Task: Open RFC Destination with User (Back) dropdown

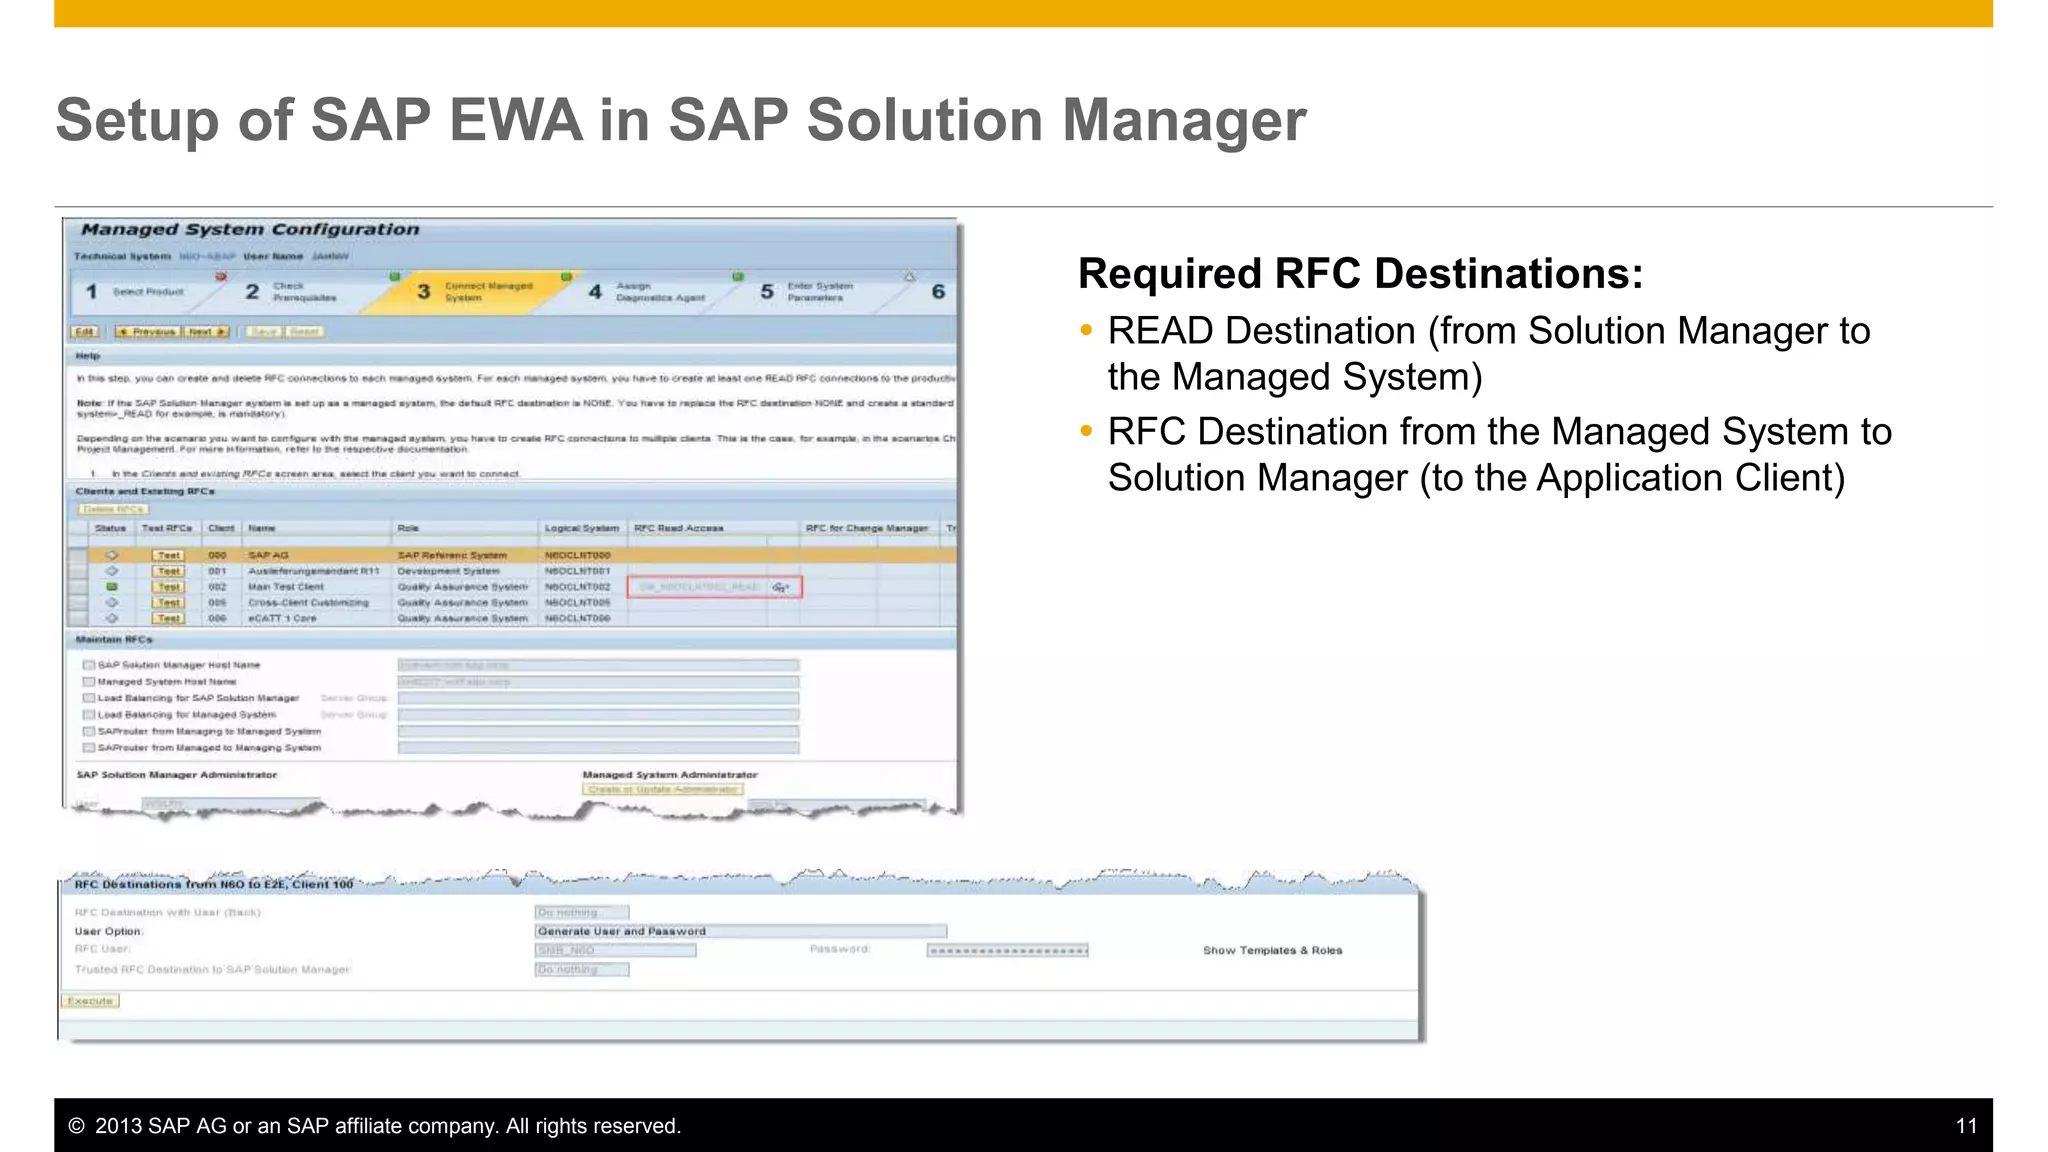Action: (x=582, y=912)
